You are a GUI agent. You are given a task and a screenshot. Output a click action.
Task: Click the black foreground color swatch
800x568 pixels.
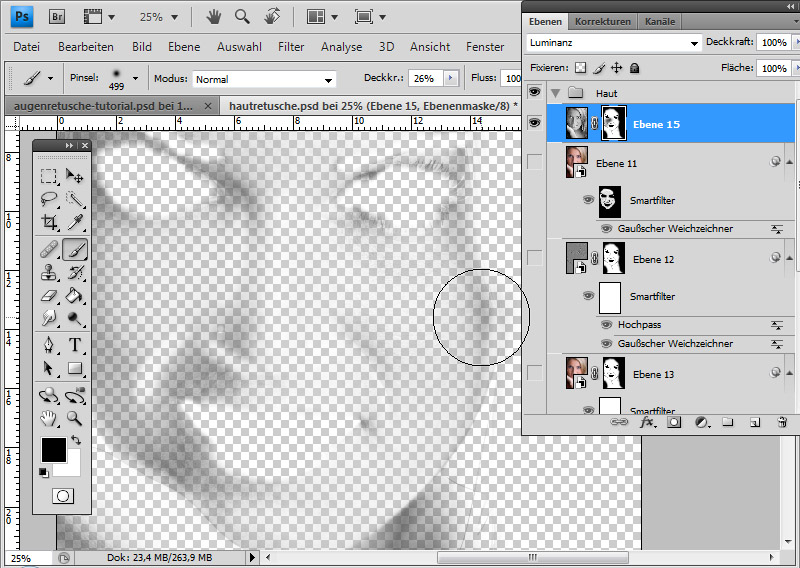tap(54, 450)
